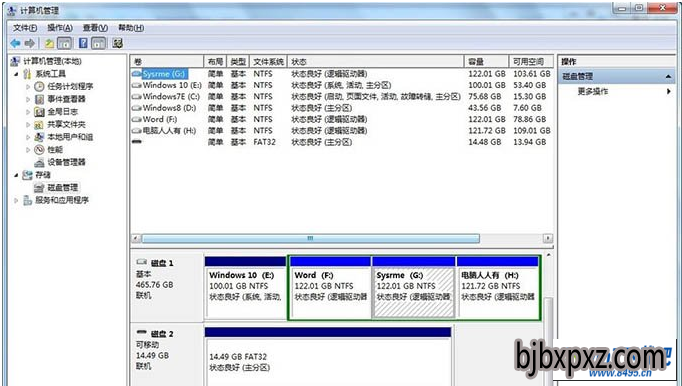The width and height of the screenshot is (682, 386).
Task: Open the 文件(F) menu
Action: (25, 28)
